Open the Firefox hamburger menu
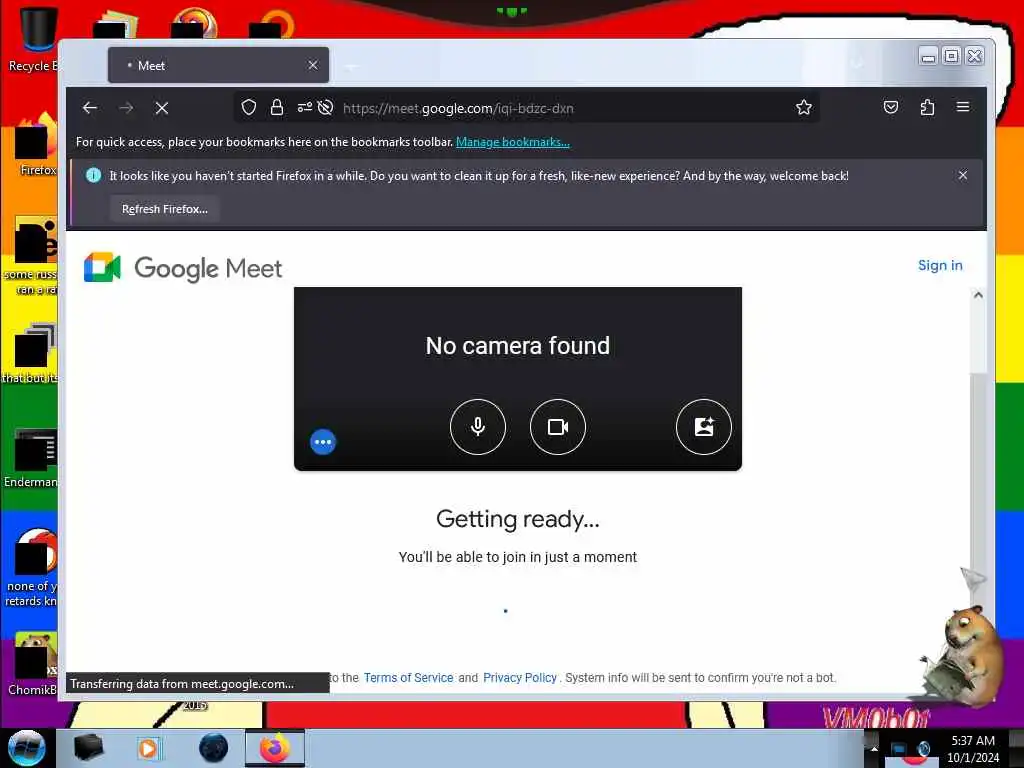Image resolution: width=1024 pixels, height=768 pixels. coord(963,106)
